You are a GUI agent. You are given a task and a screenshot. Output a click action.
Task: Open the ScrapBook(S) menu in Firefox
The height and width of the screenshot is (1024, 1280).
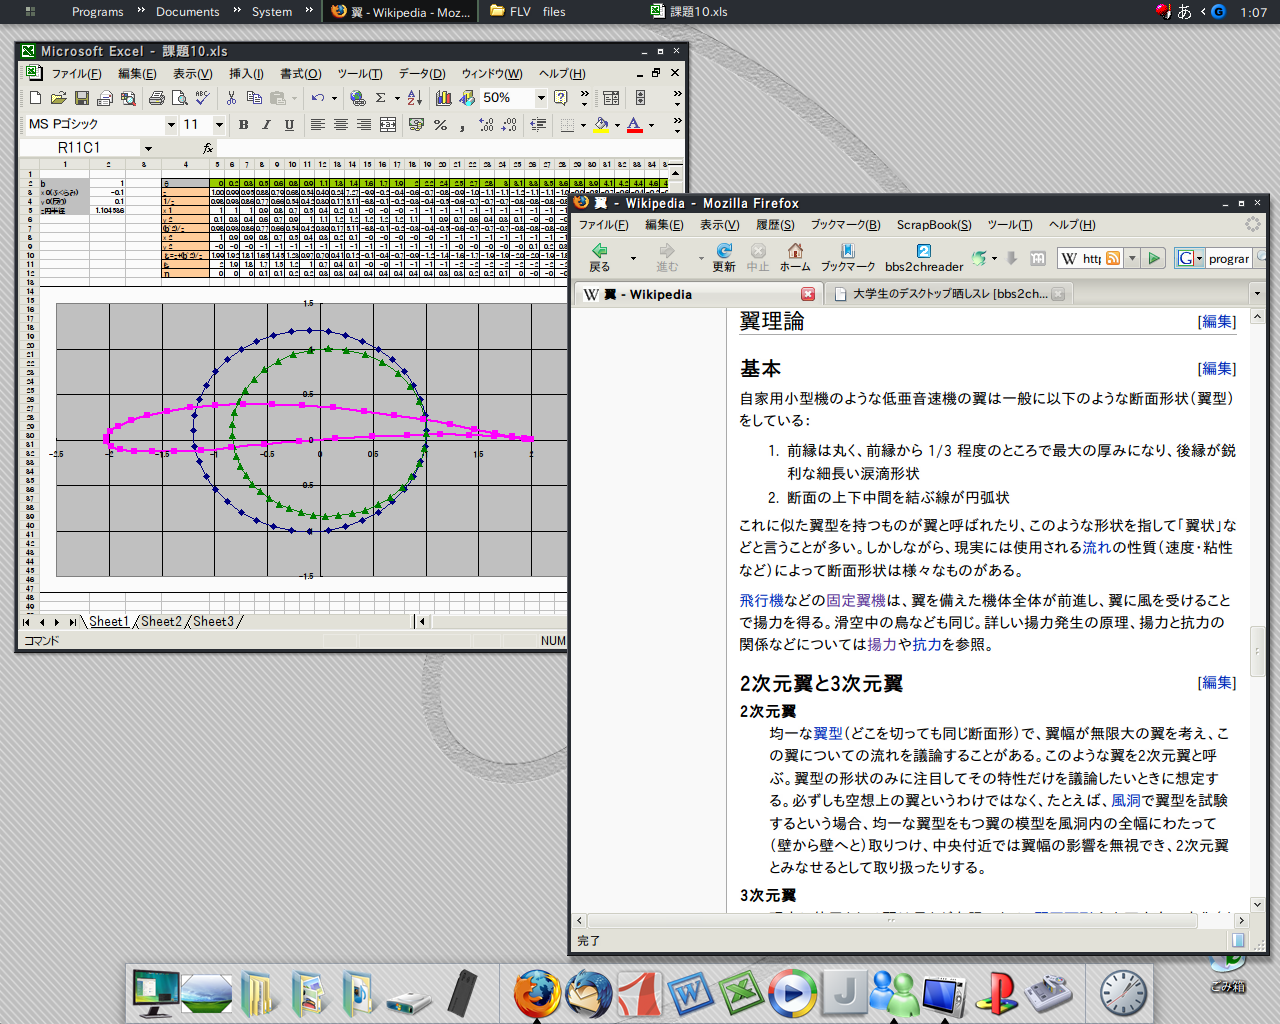click(x=933, y=225)
